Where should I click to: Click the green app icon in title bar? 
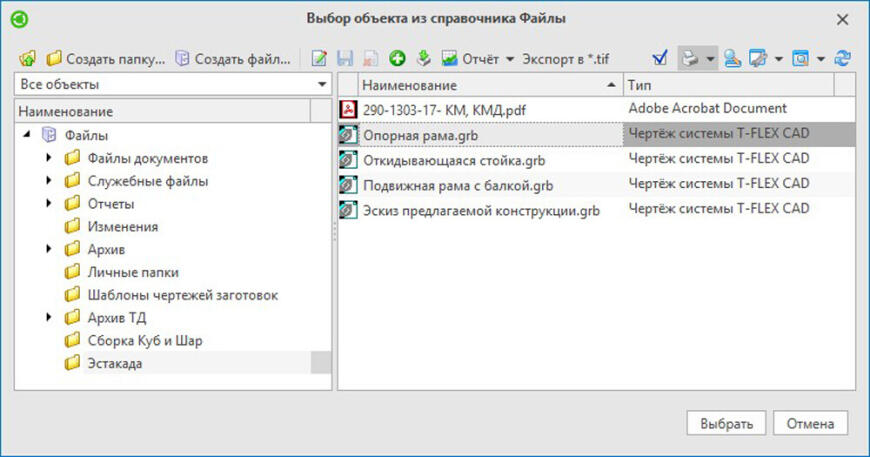pyautogui.click(x=19, y=19)
